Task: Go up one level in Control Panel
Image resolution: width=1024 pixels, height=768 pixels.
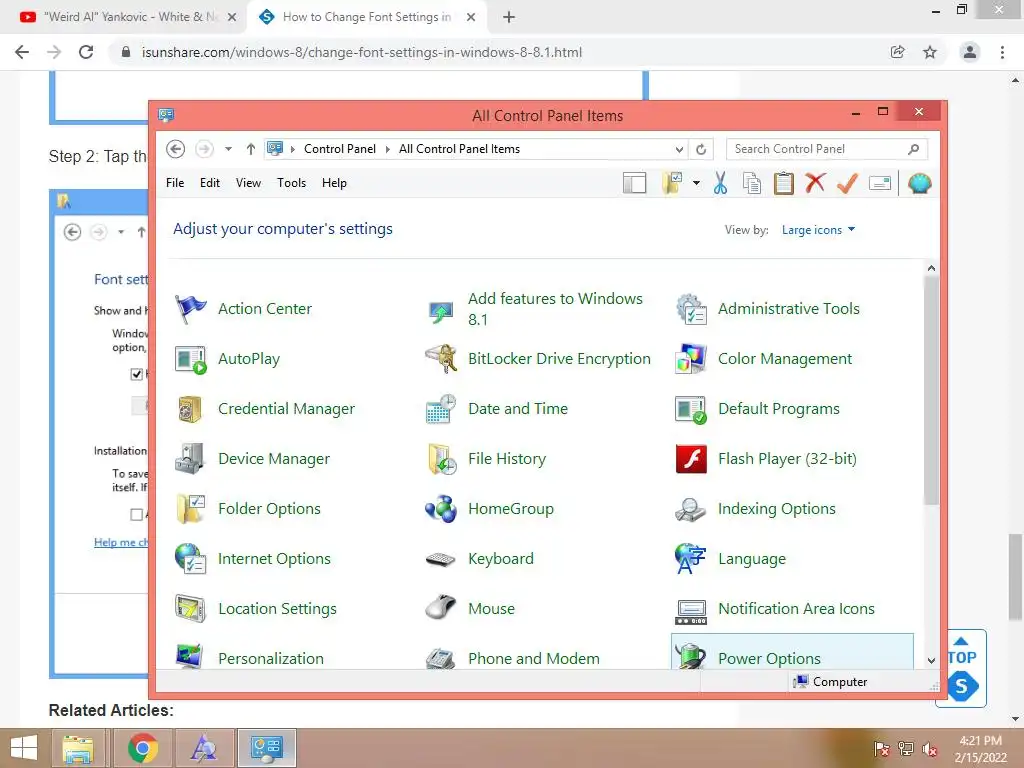Action: (251, 150)
